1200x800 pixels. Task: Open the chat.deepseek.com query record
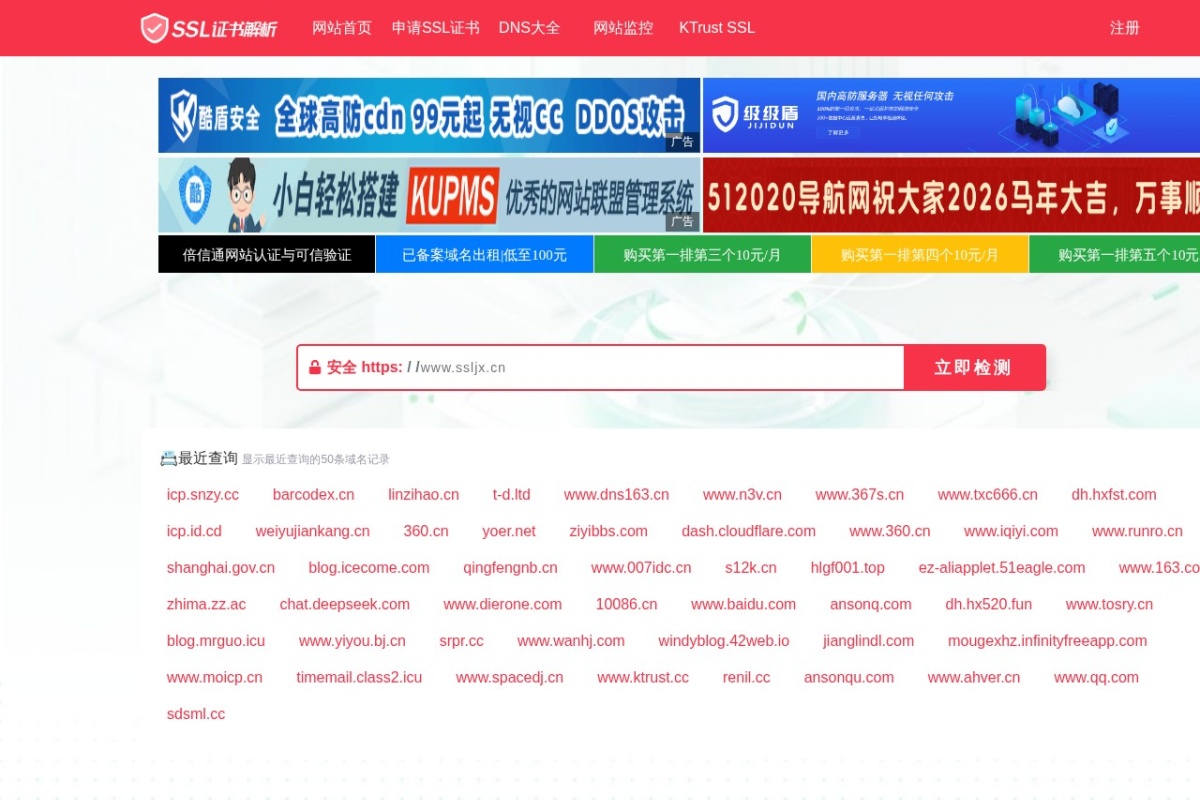point(345,604)
